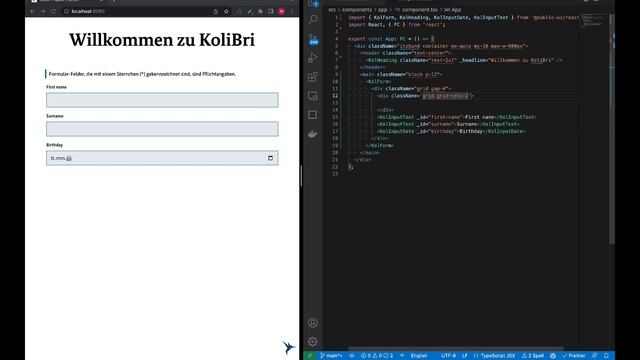Open the browser extensions puzzle icon
Screen dimensions: 640x360
coord(260,11)
